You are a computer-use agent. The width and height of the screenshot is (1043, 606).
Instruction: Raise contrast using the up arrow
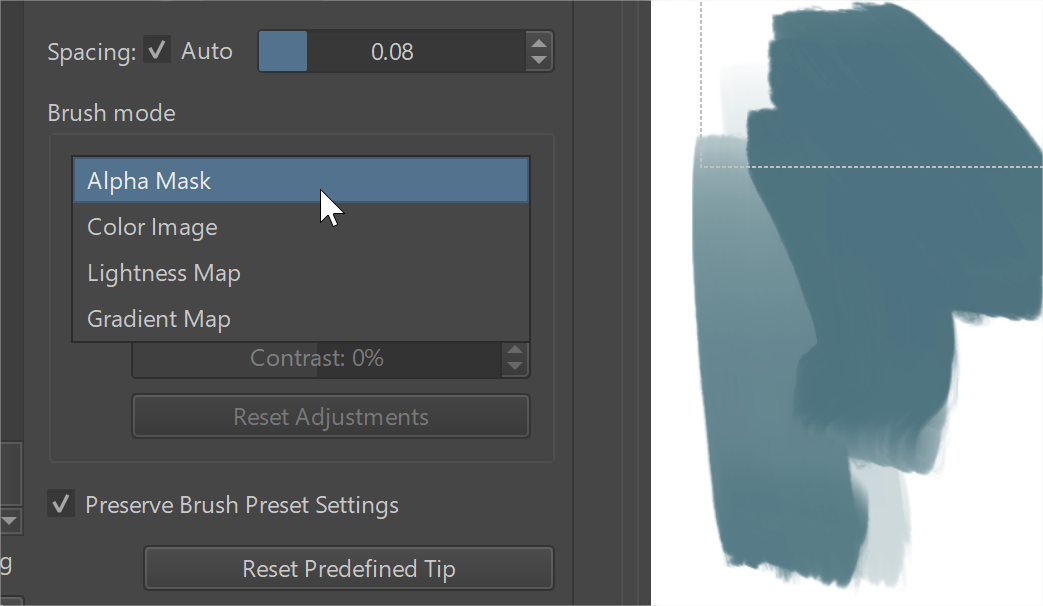point(515,350)
